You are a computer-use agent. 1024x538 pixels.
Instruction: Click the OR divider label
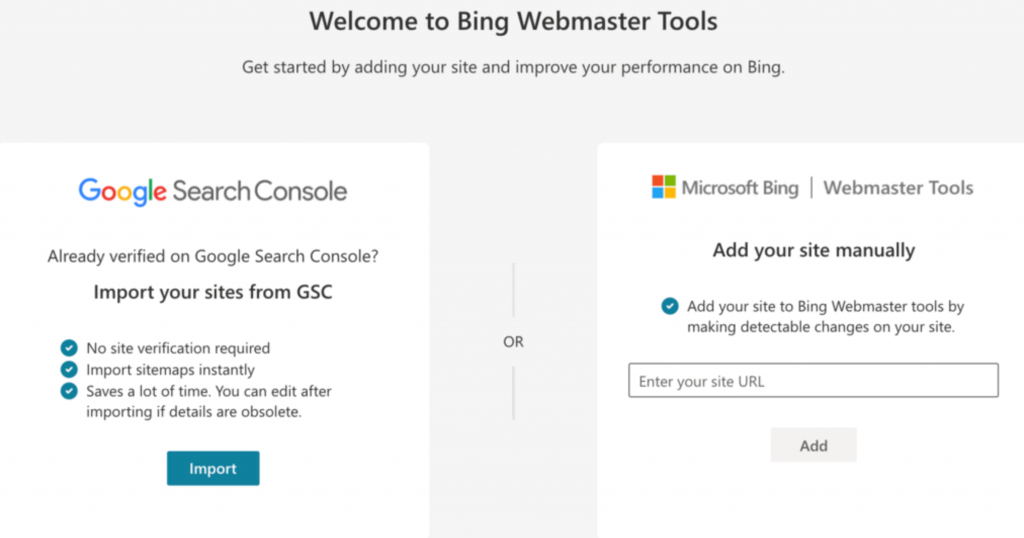(x=513, y=342)
